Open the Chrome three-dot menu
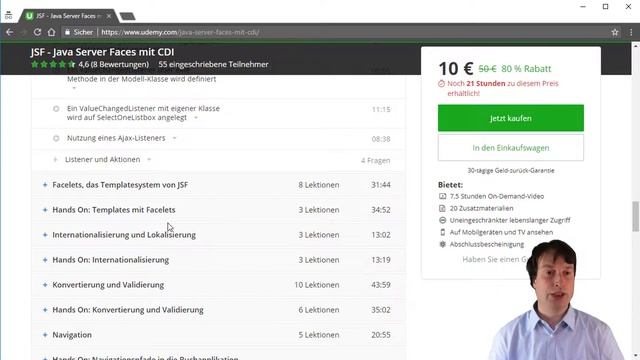 (631, 32)
